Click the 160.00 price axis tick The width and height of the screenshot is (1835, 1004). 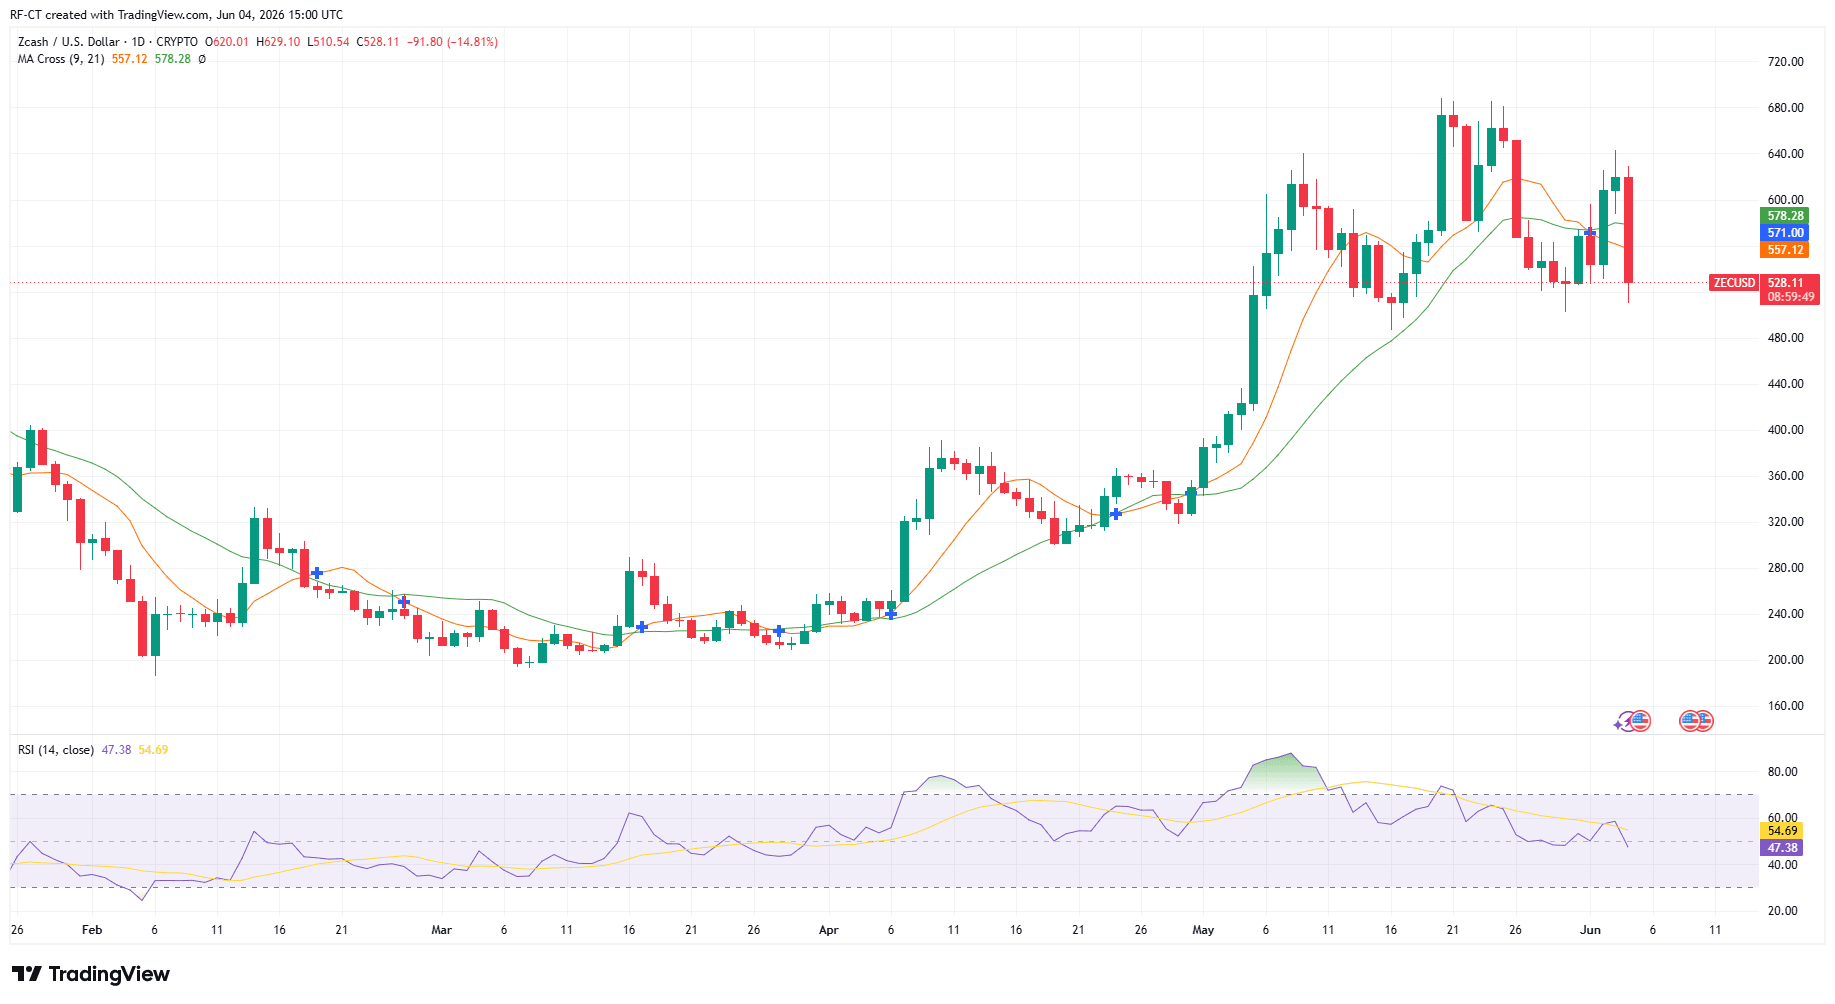pos(1785,706)
